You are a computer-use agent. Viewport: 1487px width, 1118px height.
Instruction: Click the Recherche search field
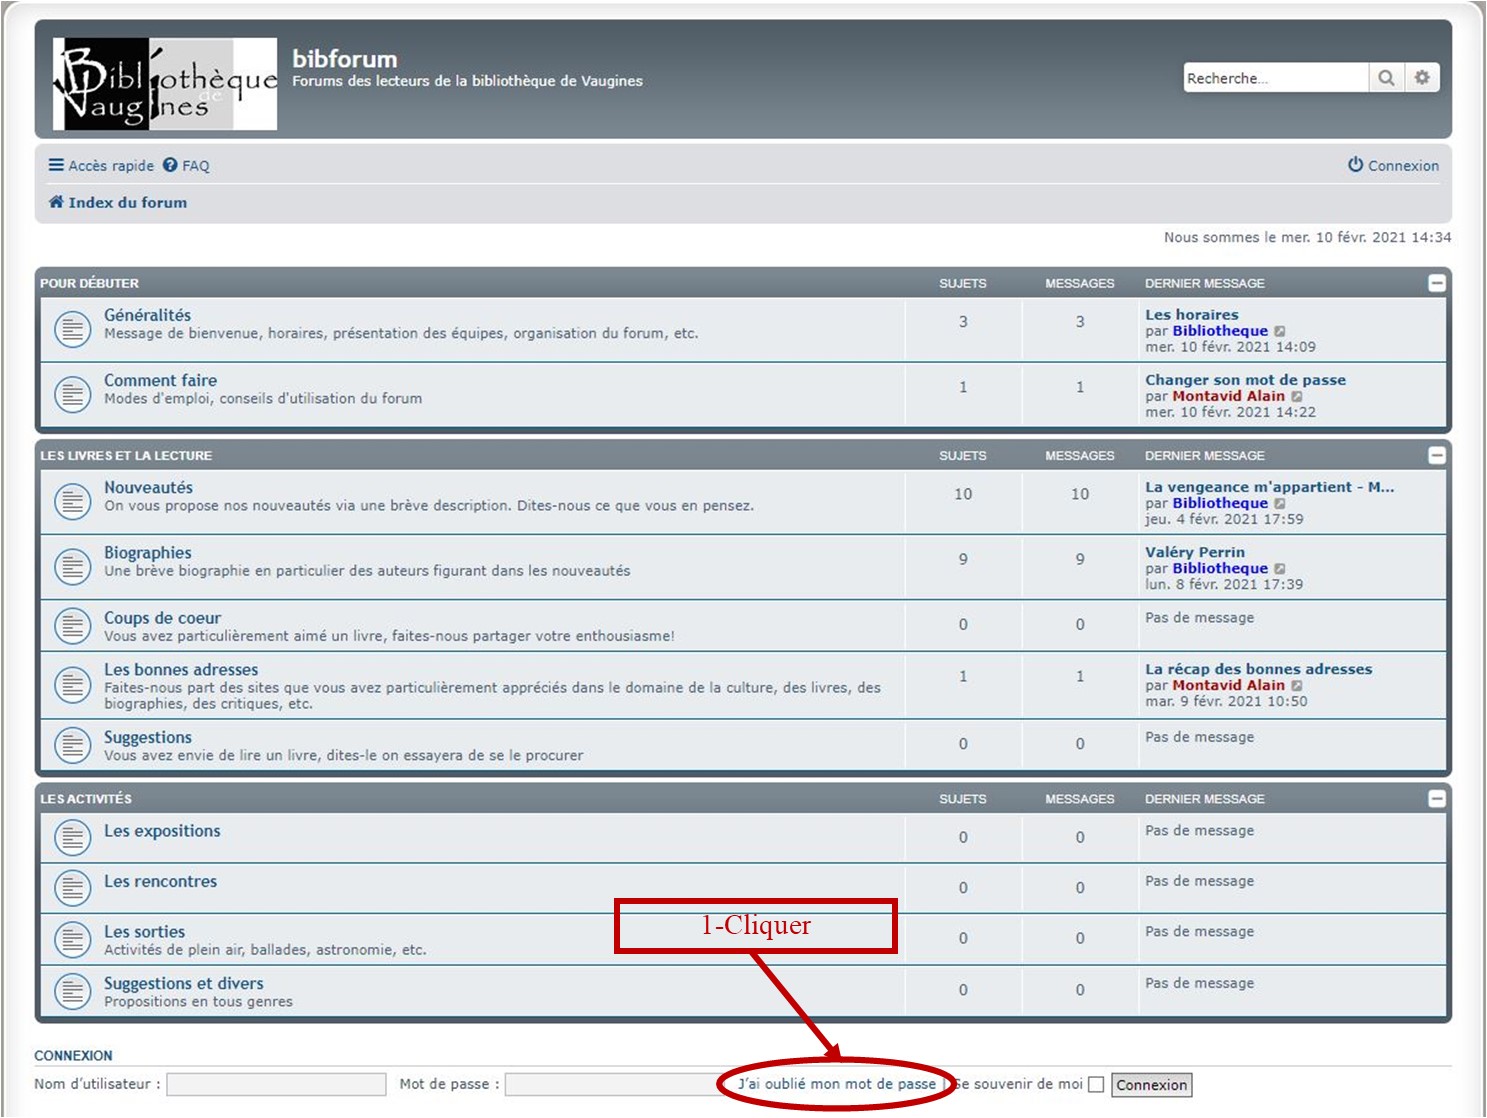(1275, 78)
